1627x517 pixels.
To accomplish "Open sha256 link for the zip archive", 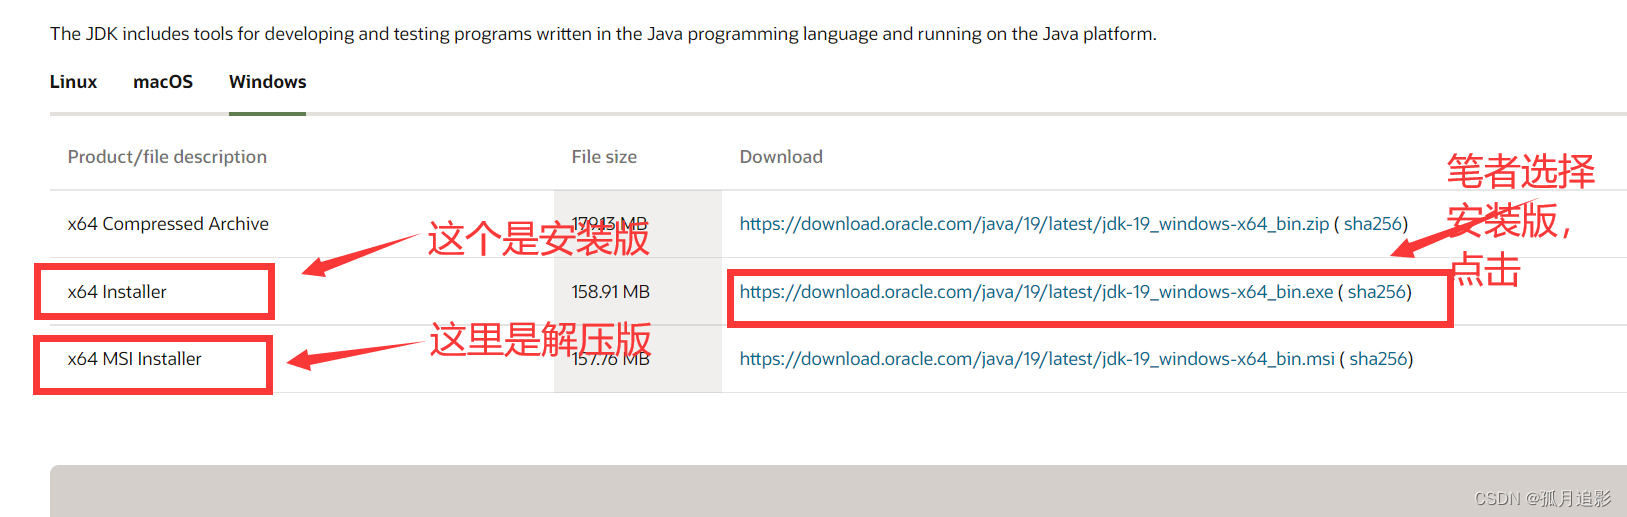I will coord(1373,224).
